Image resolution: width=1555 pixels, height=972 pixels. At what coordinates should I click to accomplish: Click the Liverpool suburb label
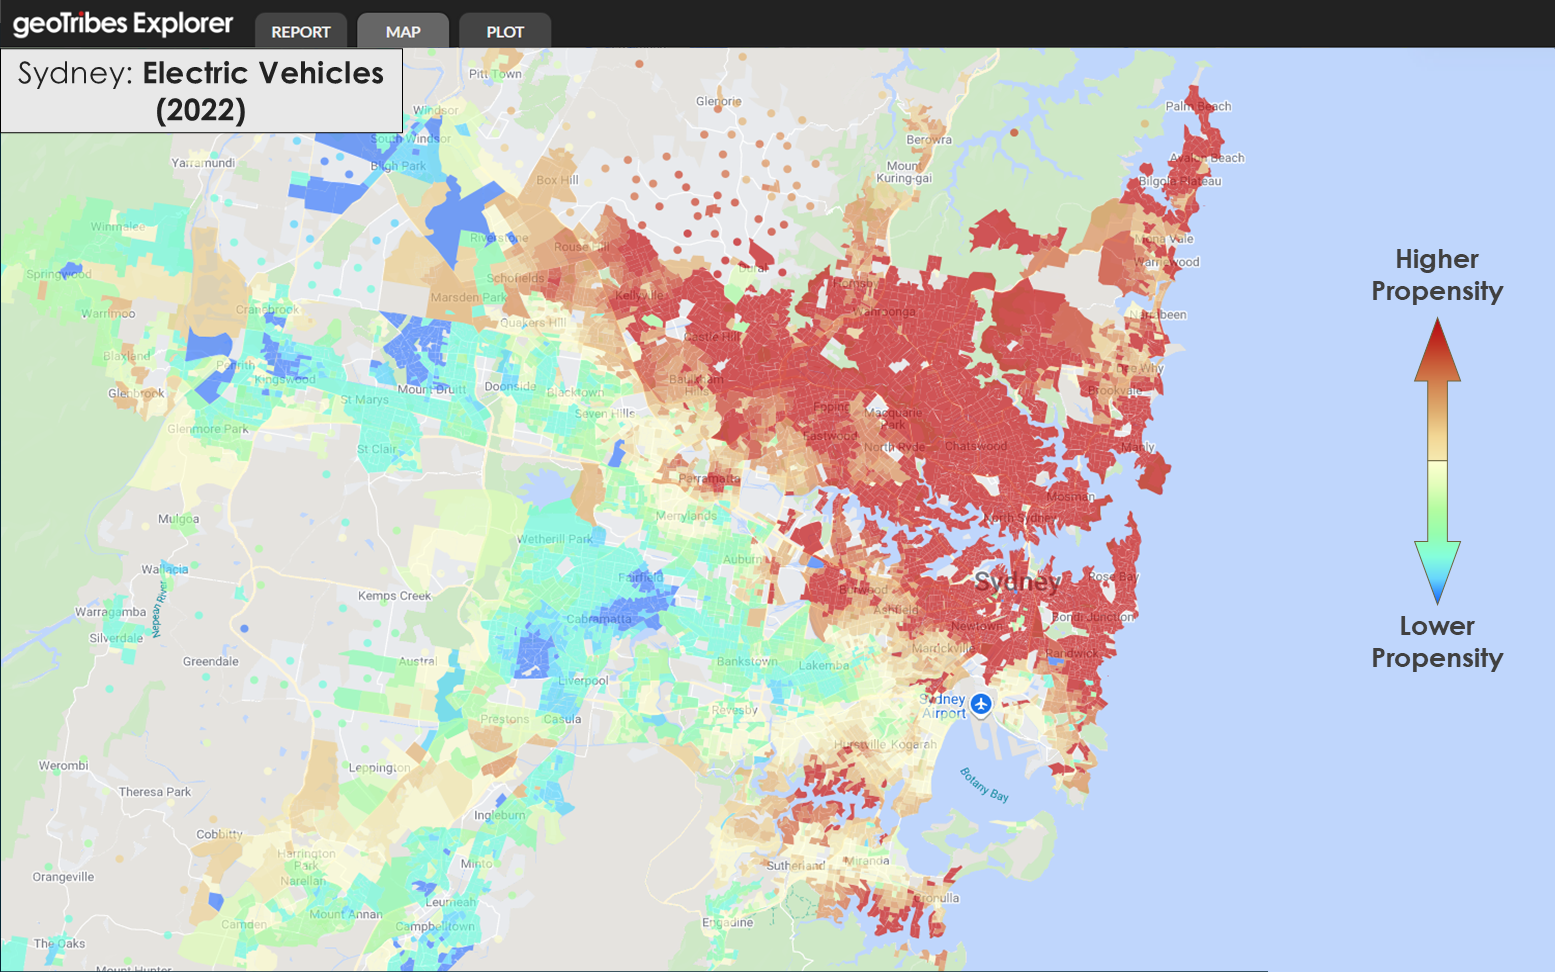click(584, 680)
